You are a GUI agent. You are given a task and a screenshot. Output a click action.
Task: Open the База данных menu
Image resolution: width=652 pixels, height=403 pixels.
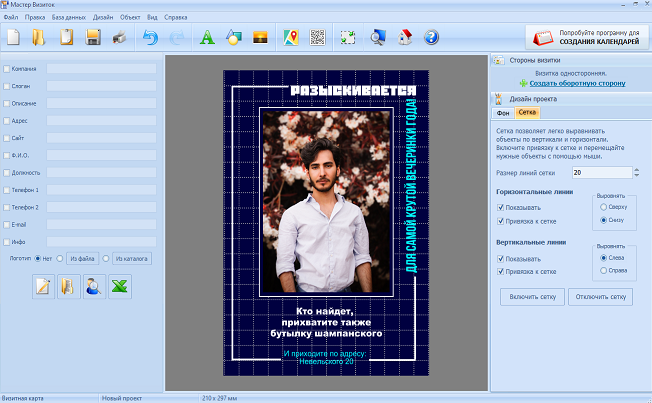point(69,17)
